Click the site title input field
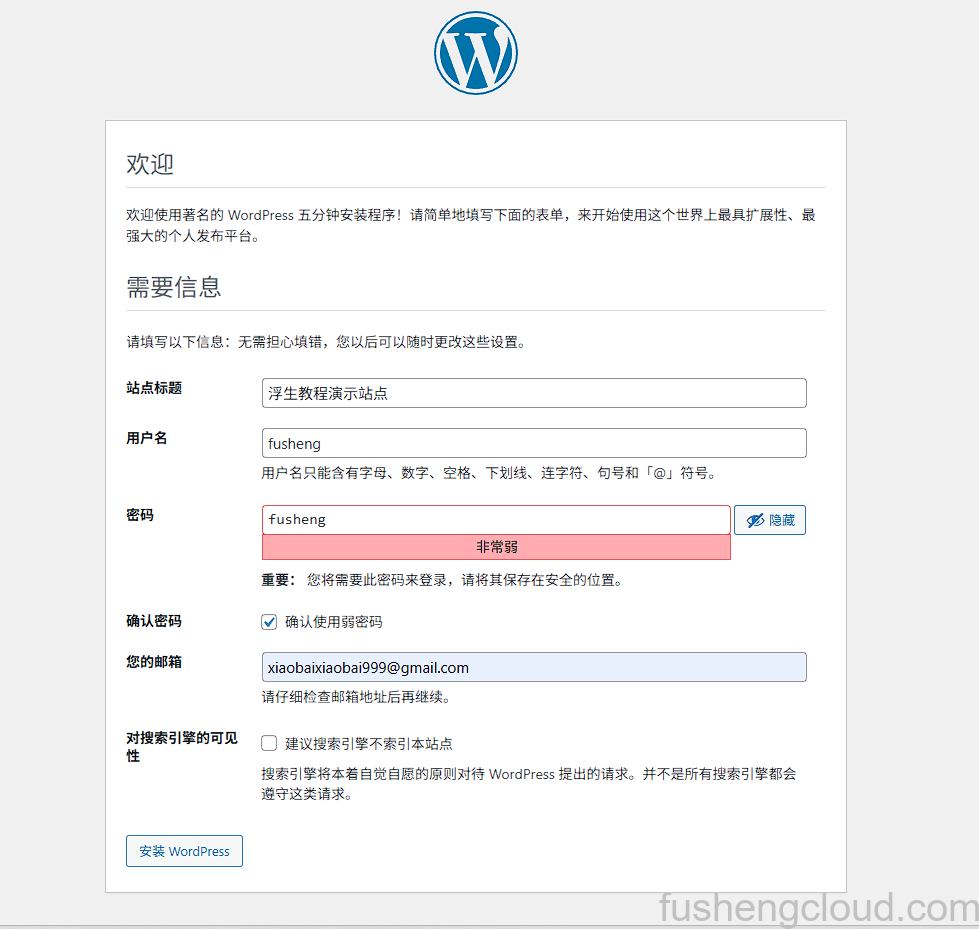This screenshot has width=979, height=929. coord(534,393)
